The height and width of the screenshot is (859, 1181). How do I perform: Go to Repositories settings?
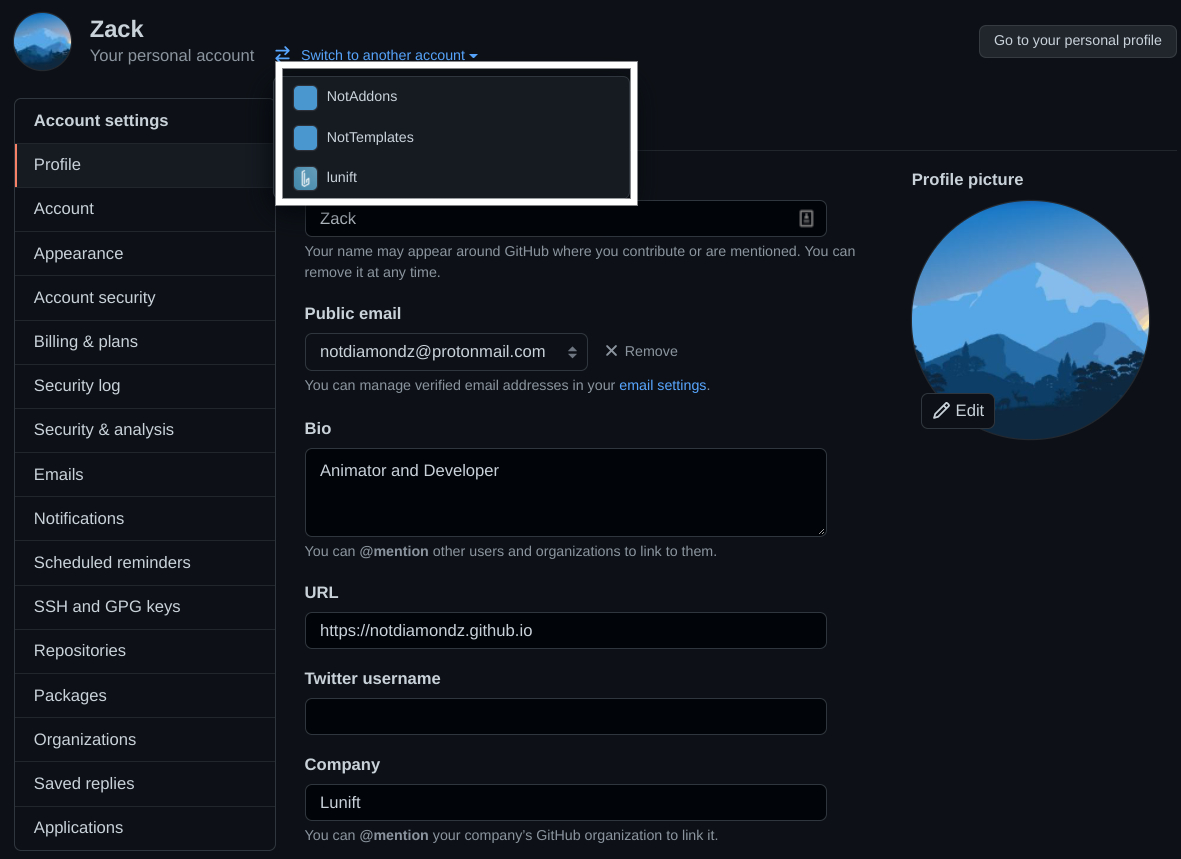(x=145, y=650)
